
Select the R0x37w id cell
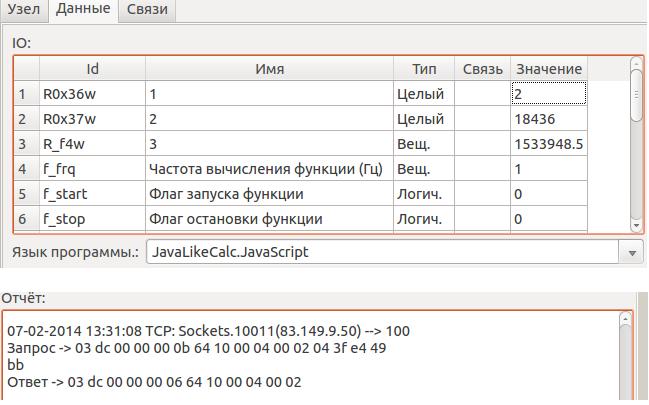pyautogui.click(x=92, y=119)
